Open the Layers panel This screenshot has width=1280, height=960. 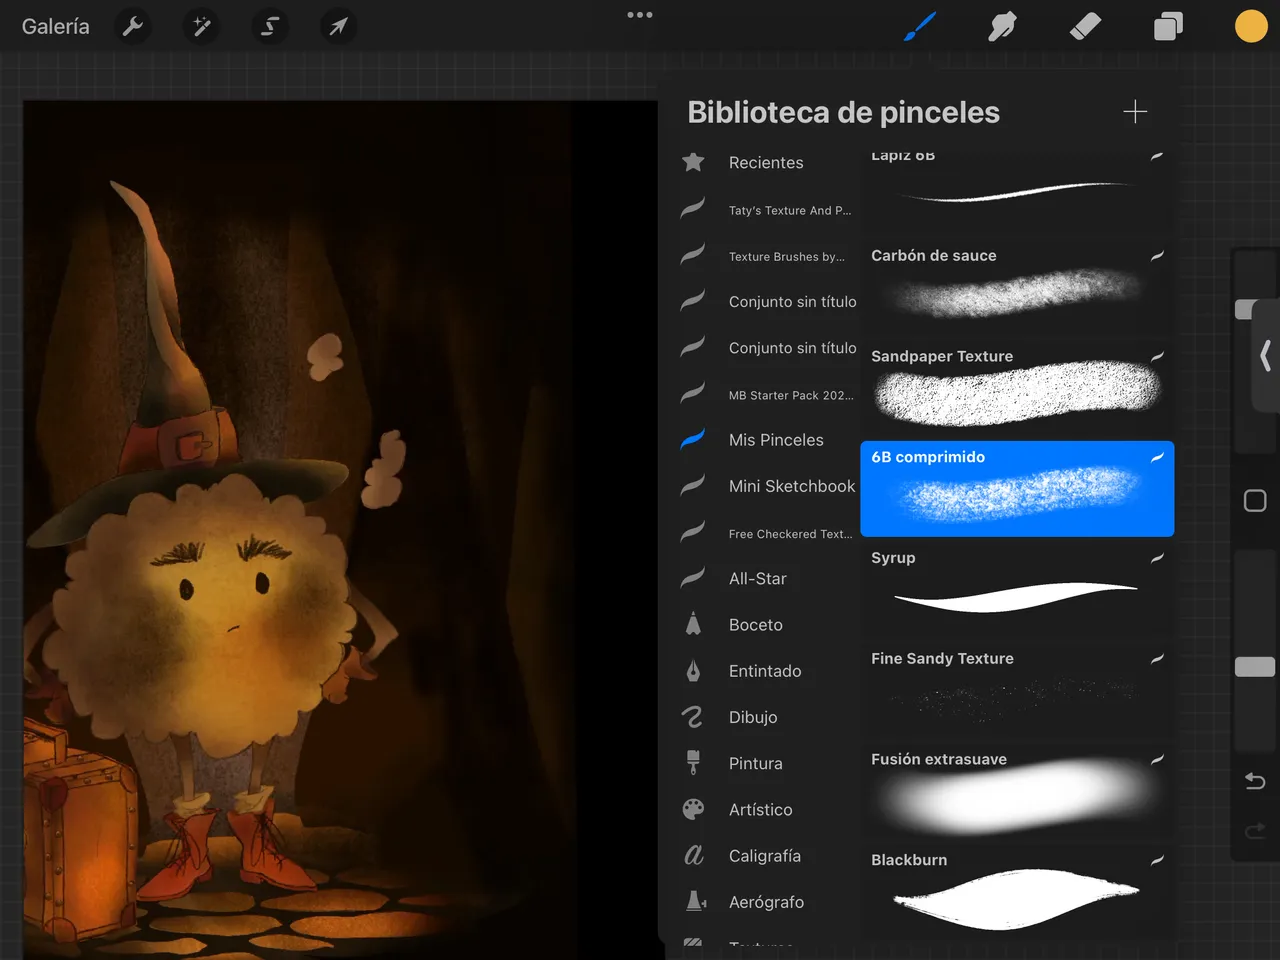click(1168, 27)
